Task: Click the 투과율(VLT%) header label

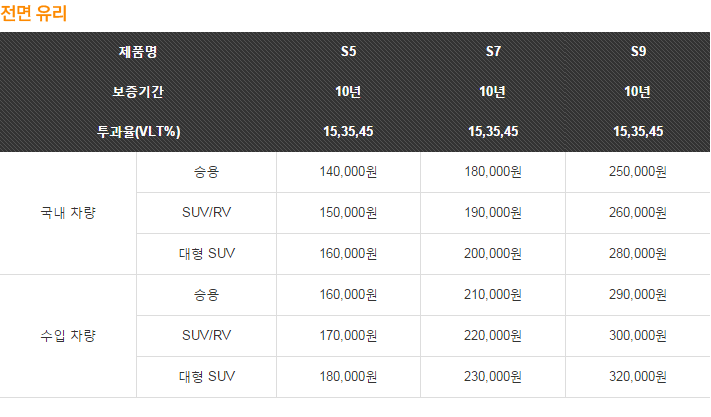Action: click(x=138, y=131)
